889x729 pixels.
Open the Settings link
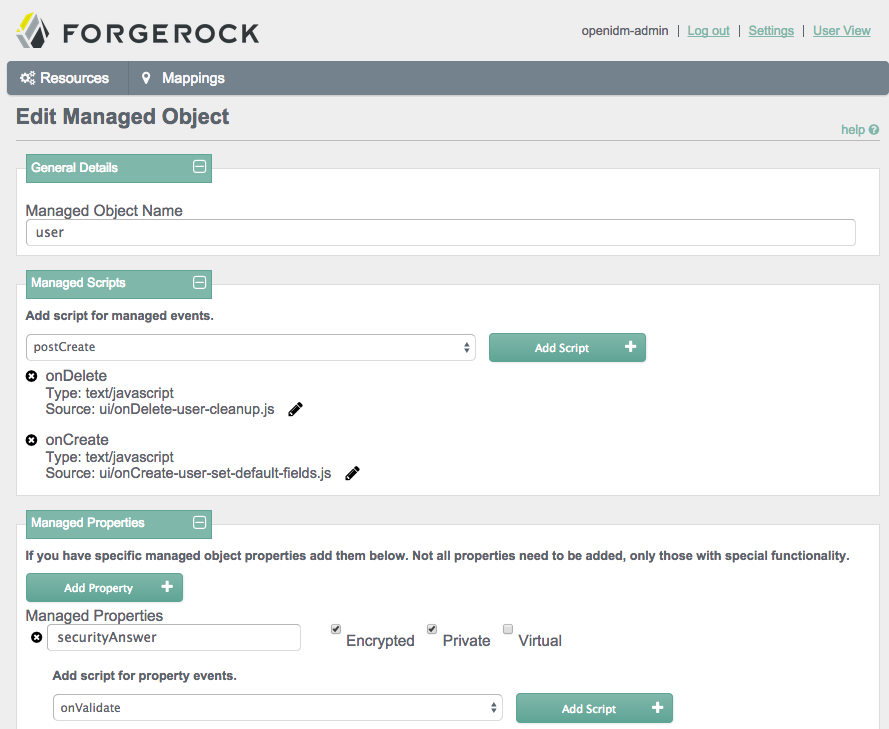(771, 31)
